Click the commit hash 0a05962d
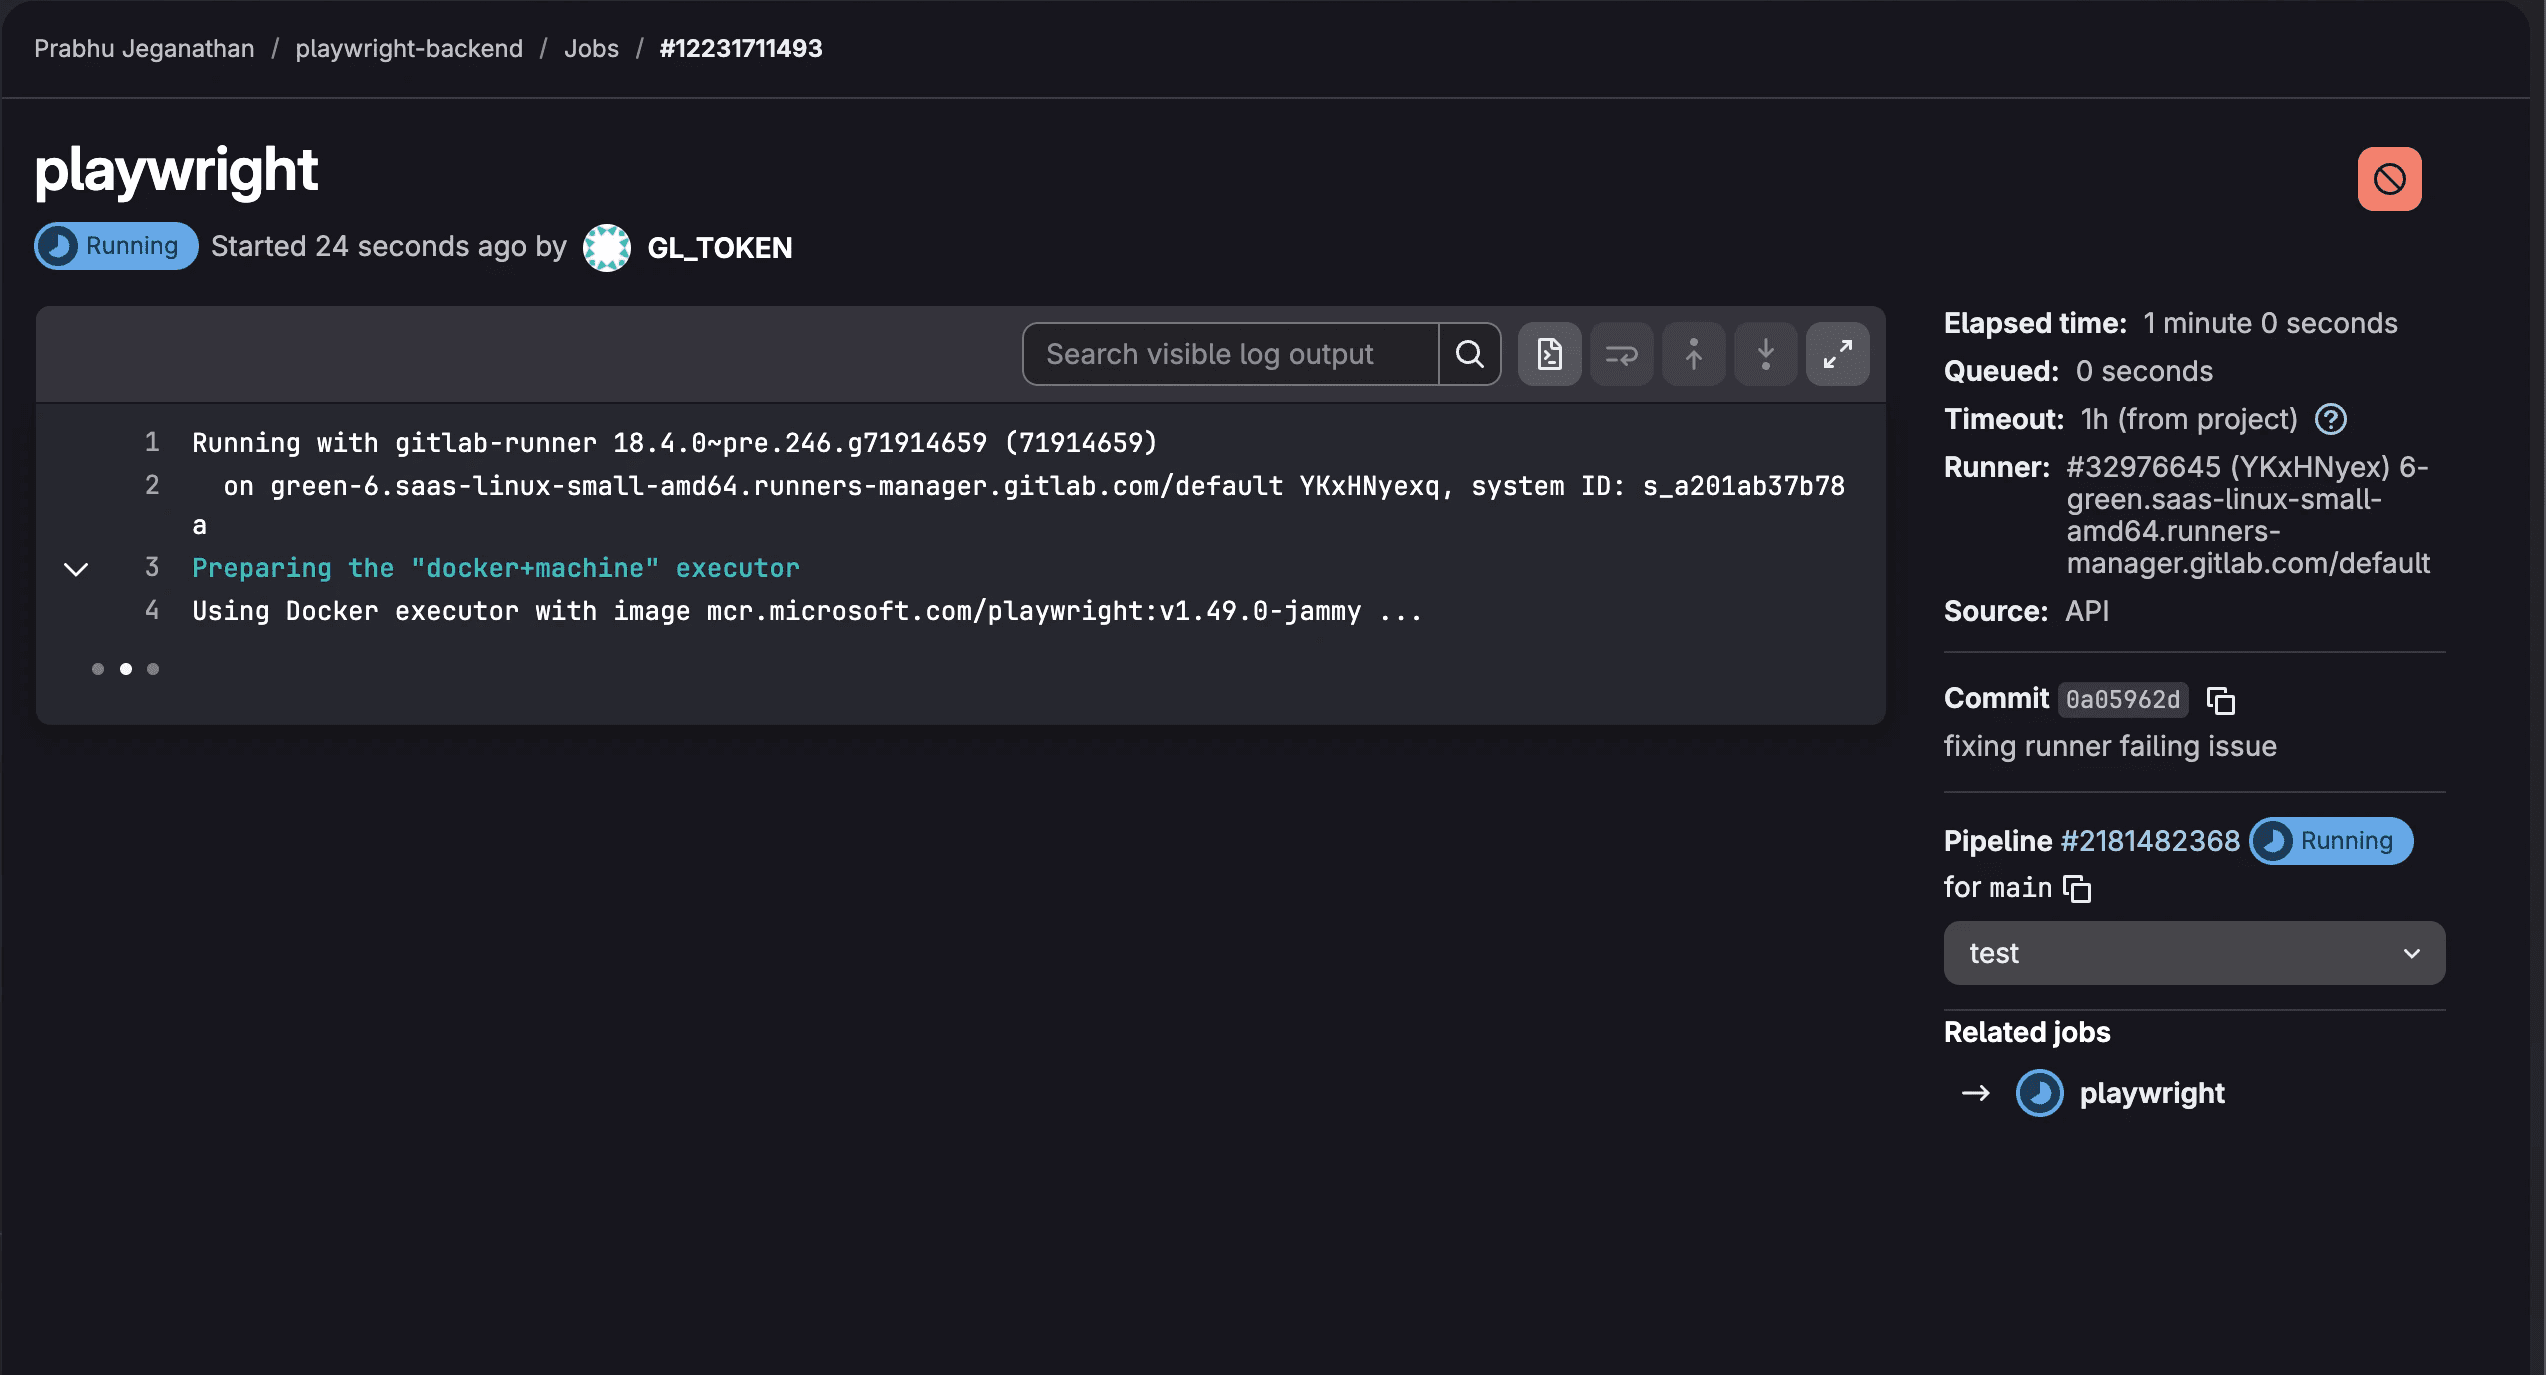The width and height of the screenshot is (2546, 1375). point(2122,699)
